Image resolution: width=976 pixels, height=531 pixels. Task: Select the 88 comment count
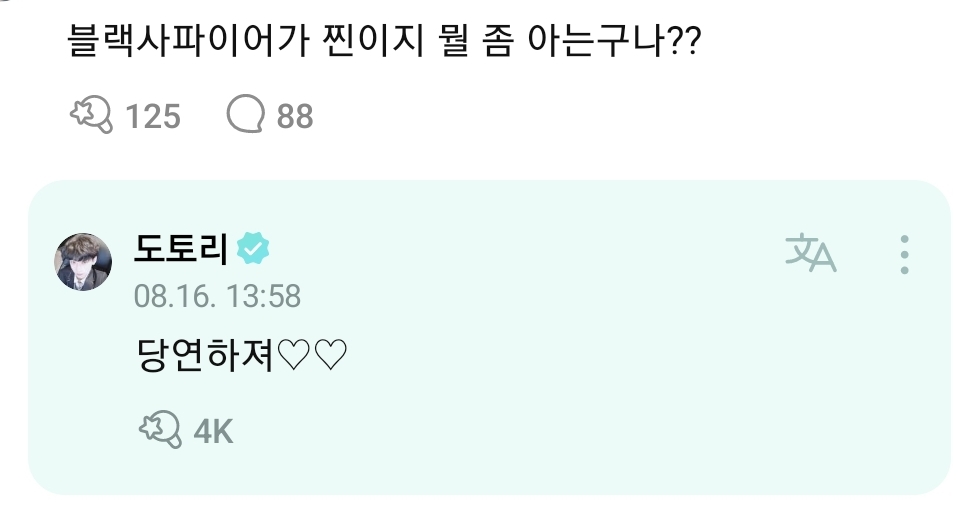point(295,117)
